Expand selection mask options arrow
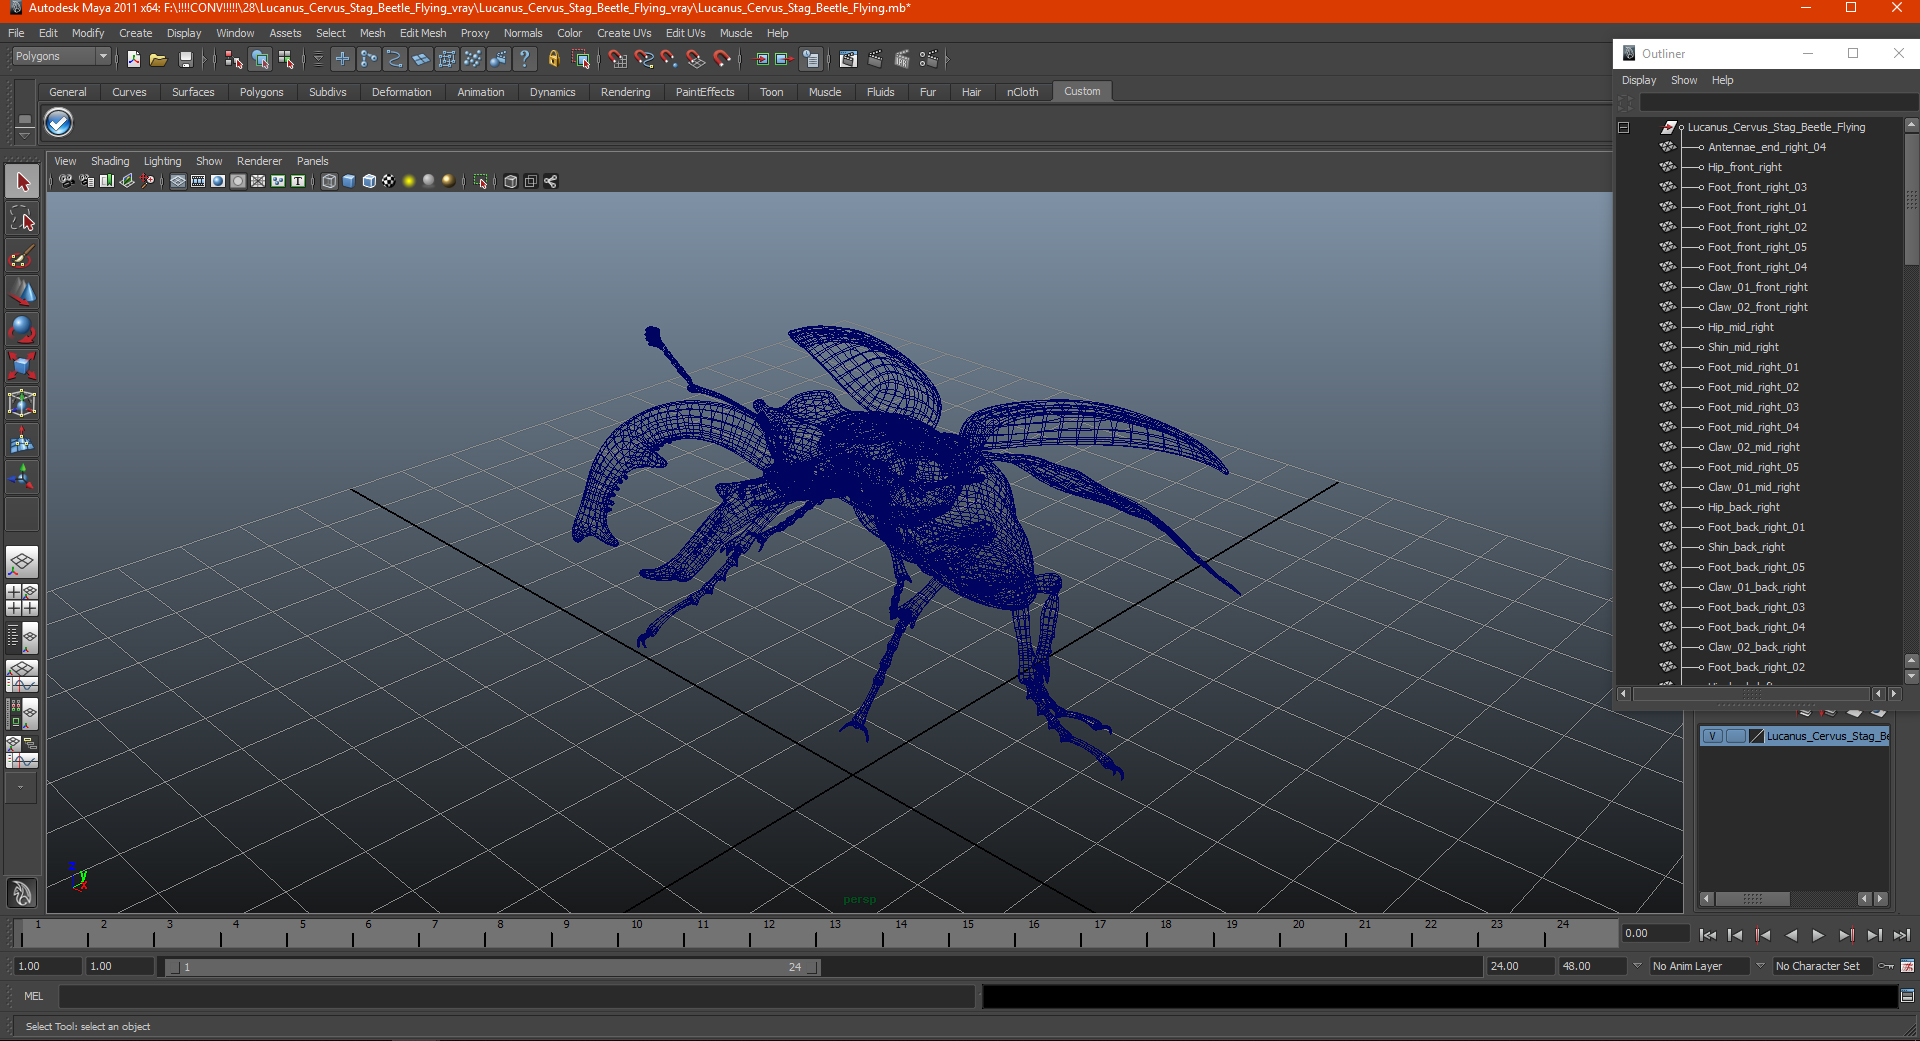 coord(318,60)
